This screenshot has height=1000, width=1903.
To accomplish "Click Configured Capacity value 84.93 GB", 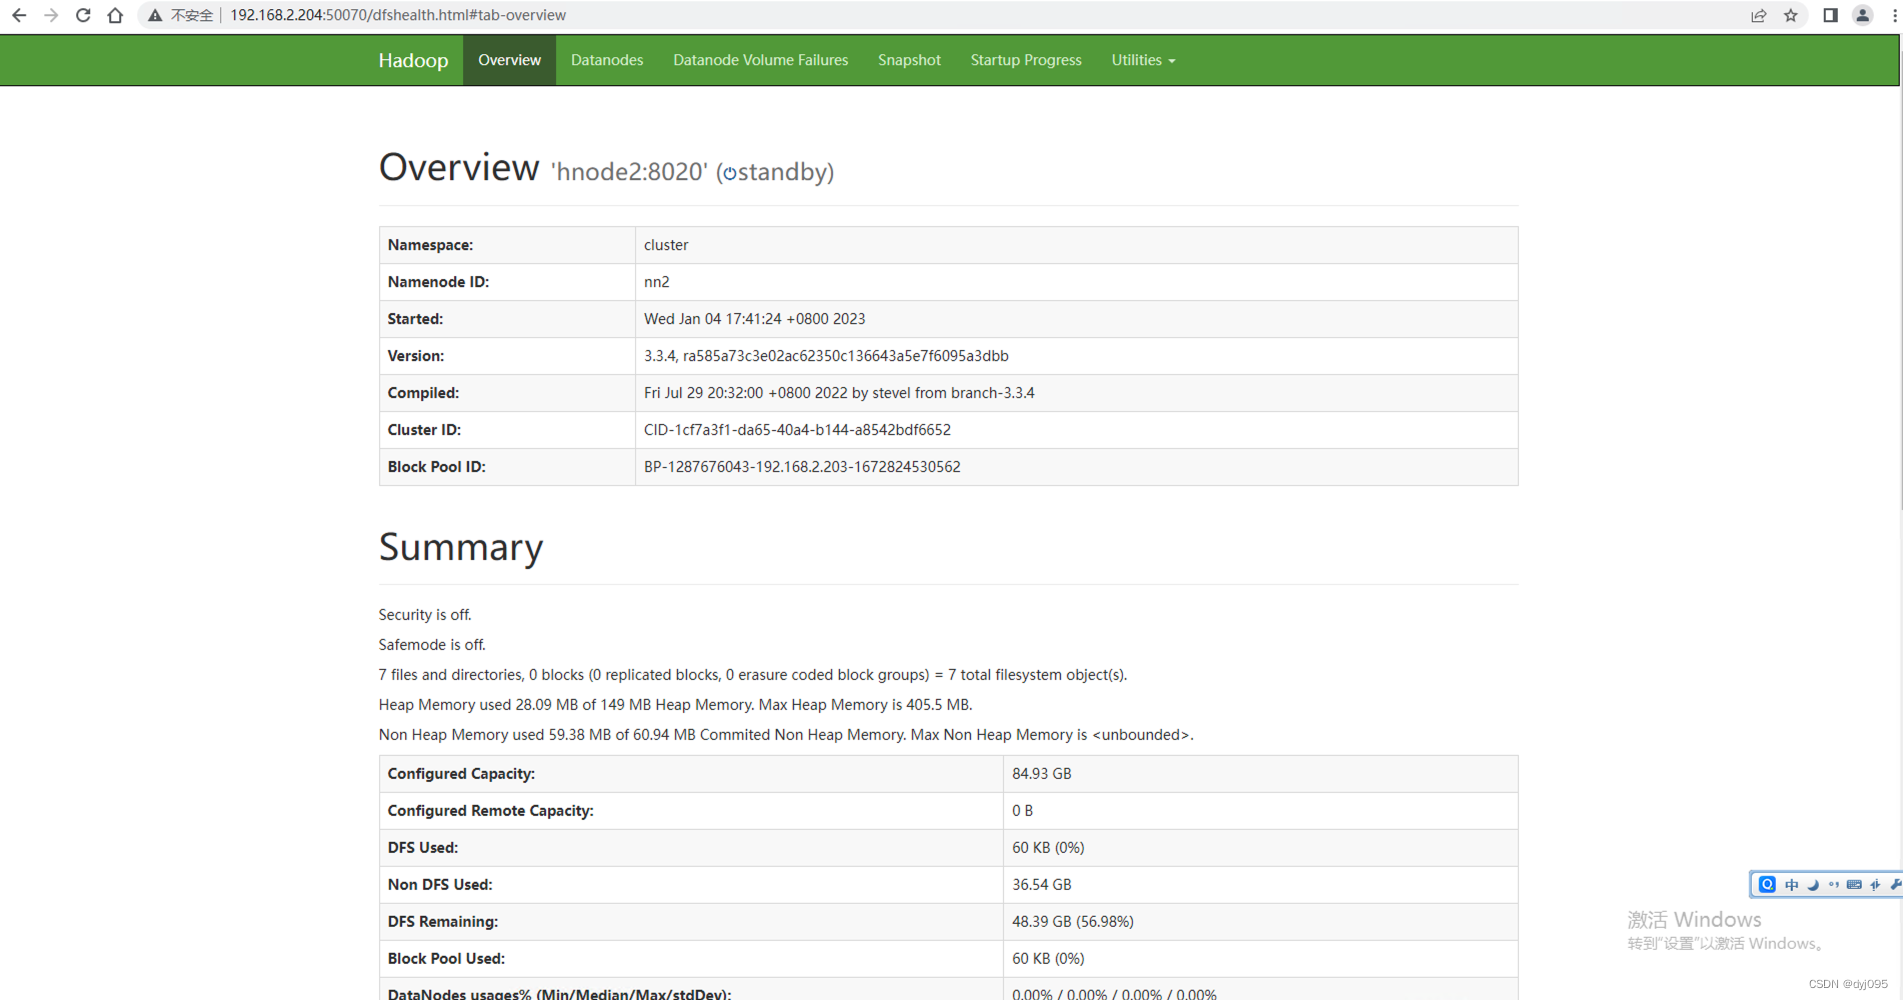I will (1041, 774).
